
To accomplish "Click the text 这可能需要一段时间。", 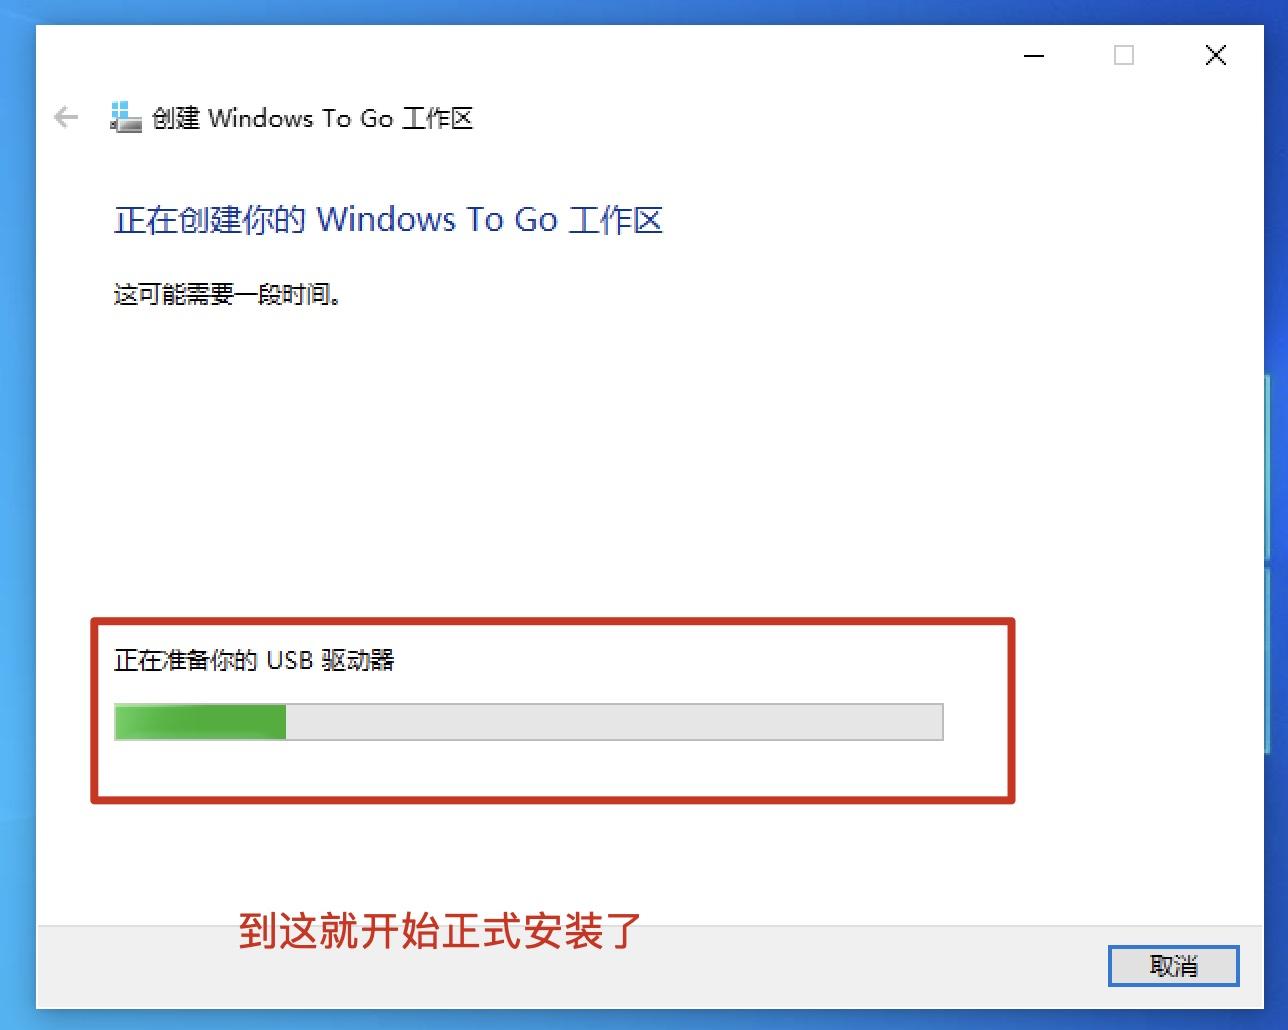I will coord(229,294).
